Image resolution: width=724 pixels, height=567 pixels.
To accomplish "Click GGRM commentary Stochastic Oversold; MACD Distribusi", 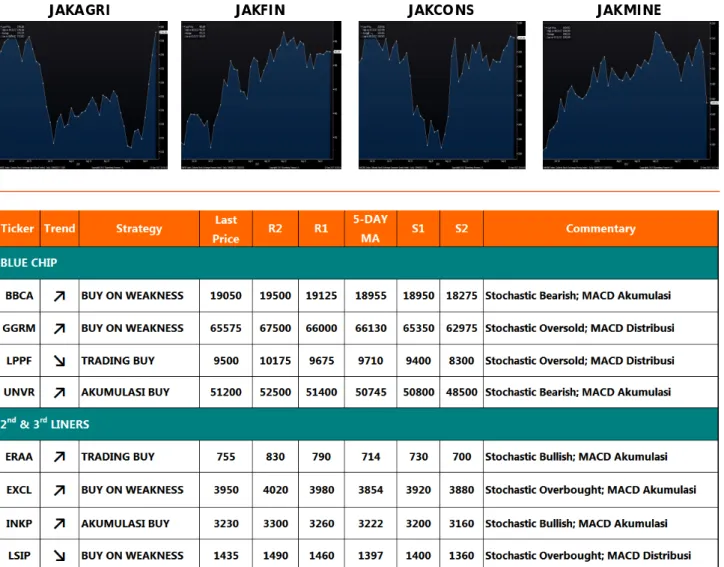I will pos(579,328).
